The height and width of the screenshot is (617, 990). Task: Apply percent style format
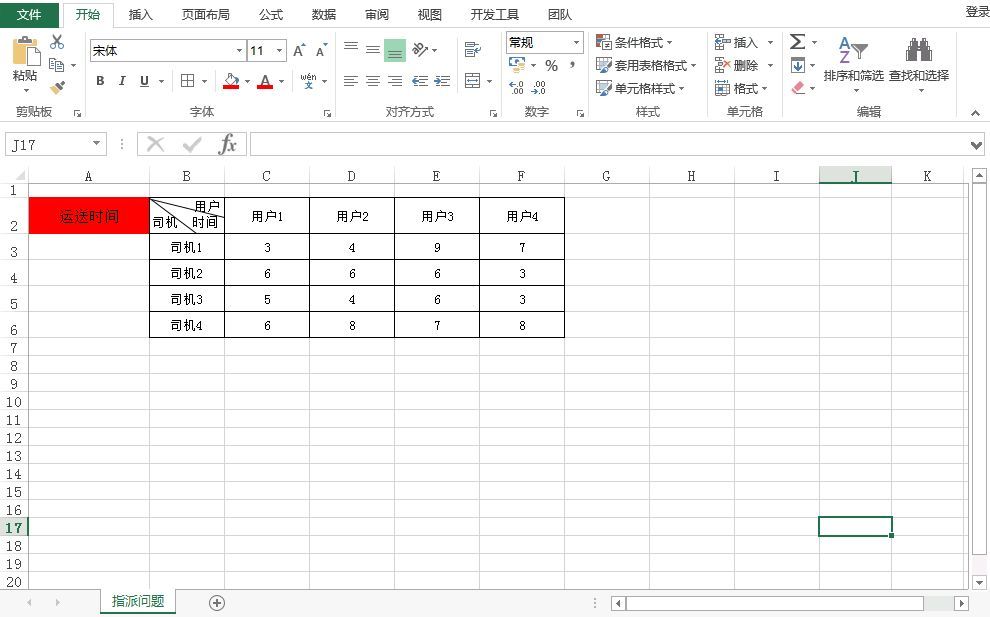(x=551, y=65)
